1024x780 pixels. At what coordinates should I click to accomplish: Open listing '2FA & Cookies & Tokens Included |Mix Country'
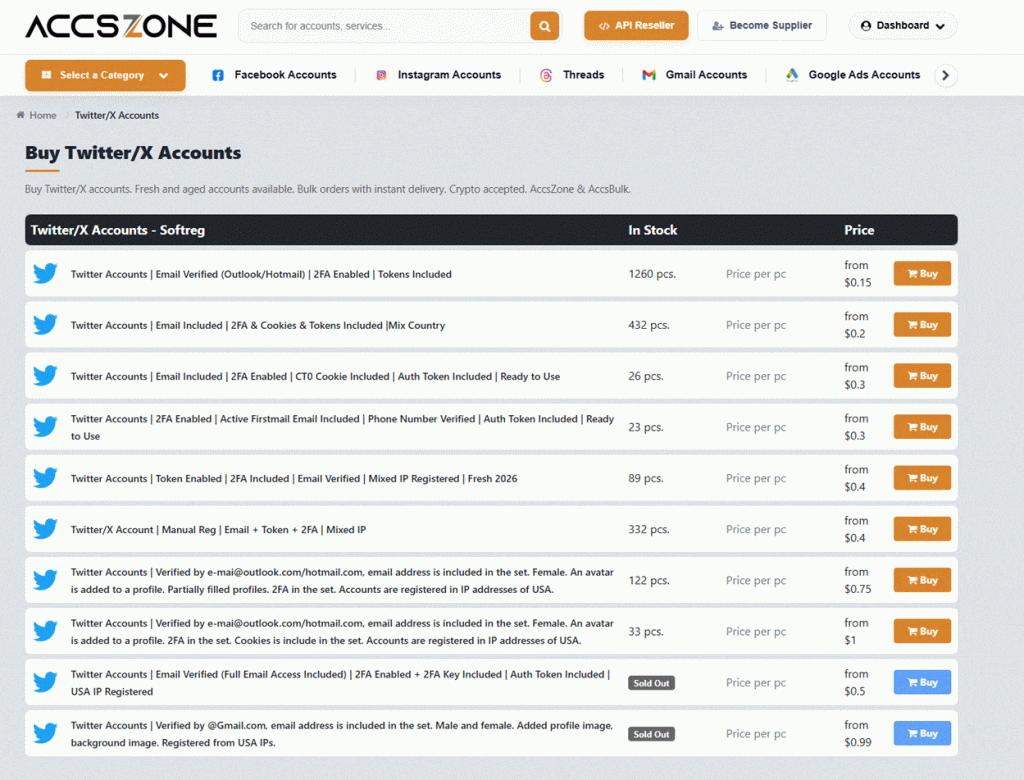point(258,325)
